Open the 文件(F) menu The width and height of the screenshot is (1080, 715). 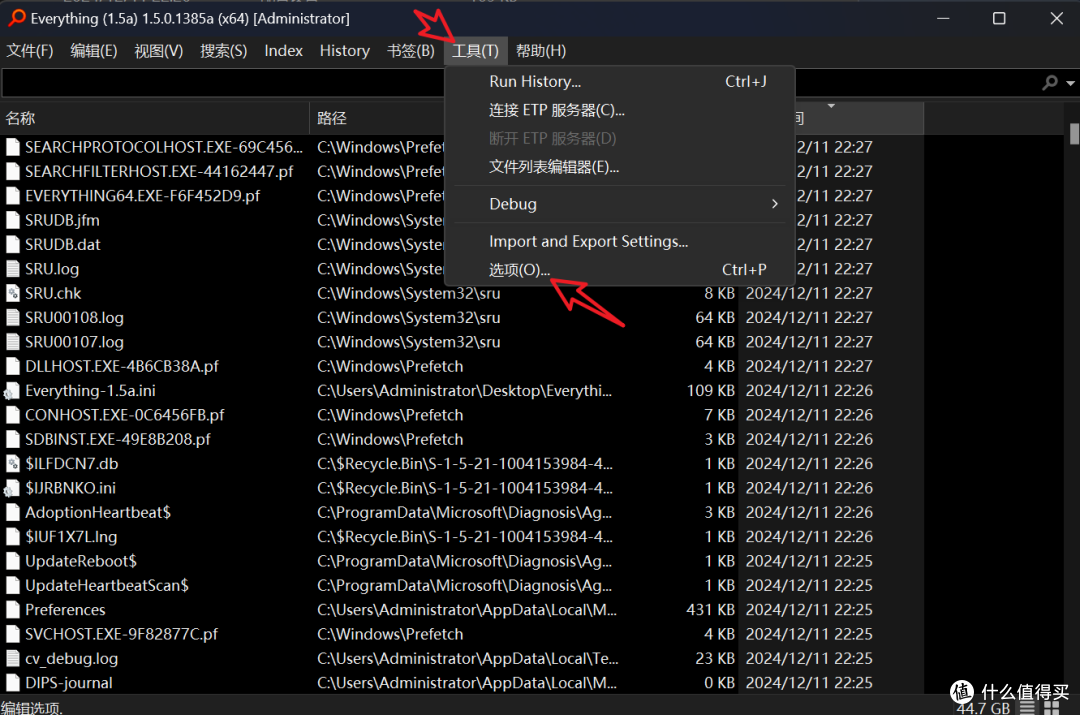pos(30,51)
